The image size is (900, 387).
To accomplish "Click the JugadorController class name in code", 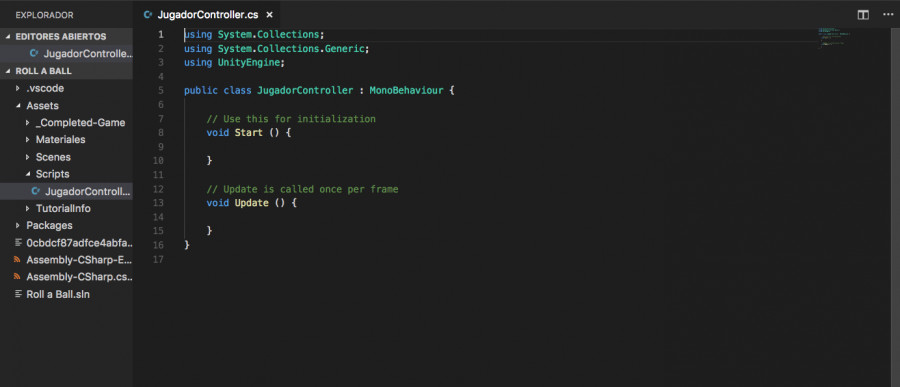I will (x=305, y=90).
